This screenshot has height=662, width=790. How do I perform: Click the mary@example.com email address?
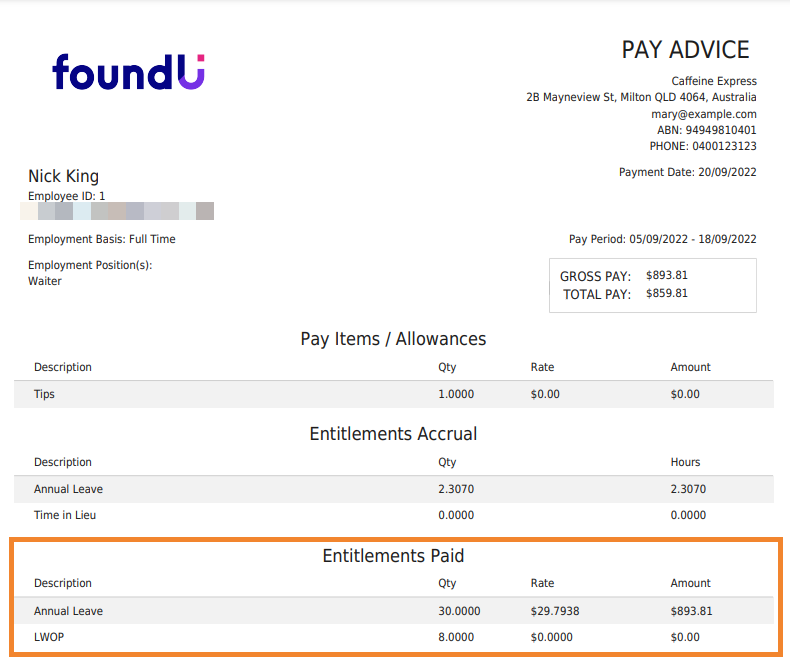[703, 114]
